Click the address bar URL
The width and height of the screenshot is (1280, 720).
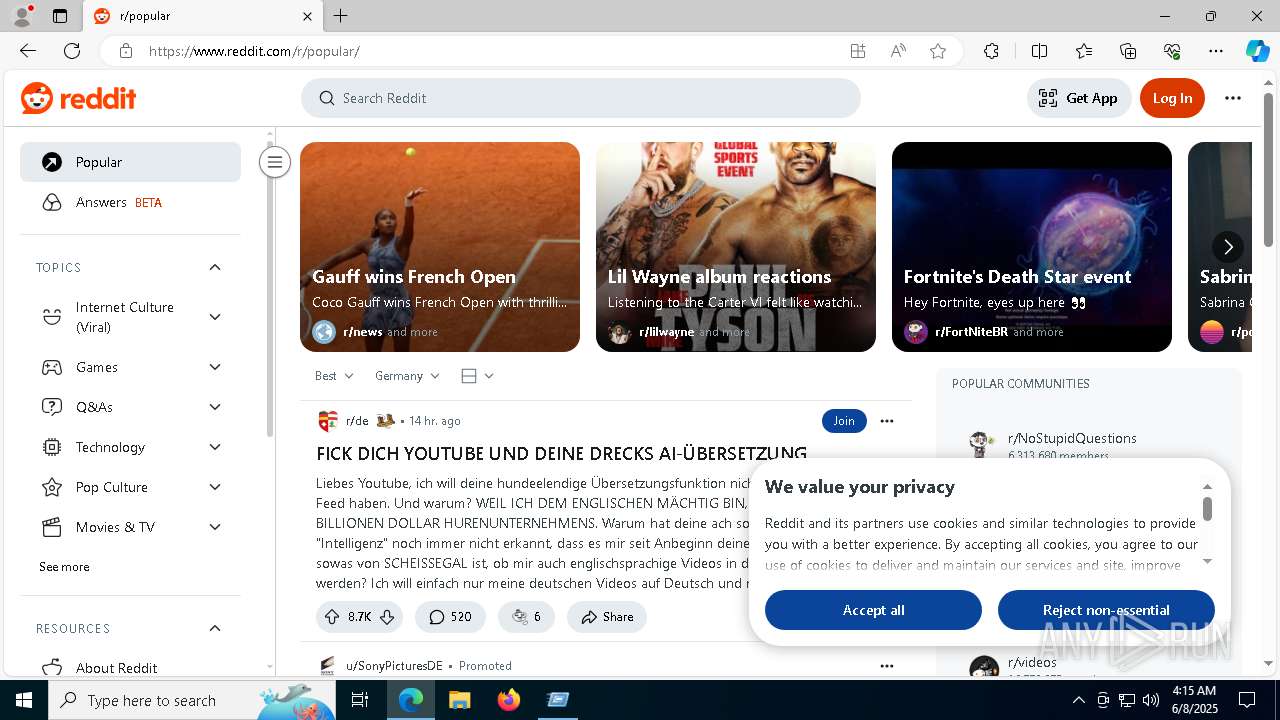pyautogui.click(x=254, y=51)
